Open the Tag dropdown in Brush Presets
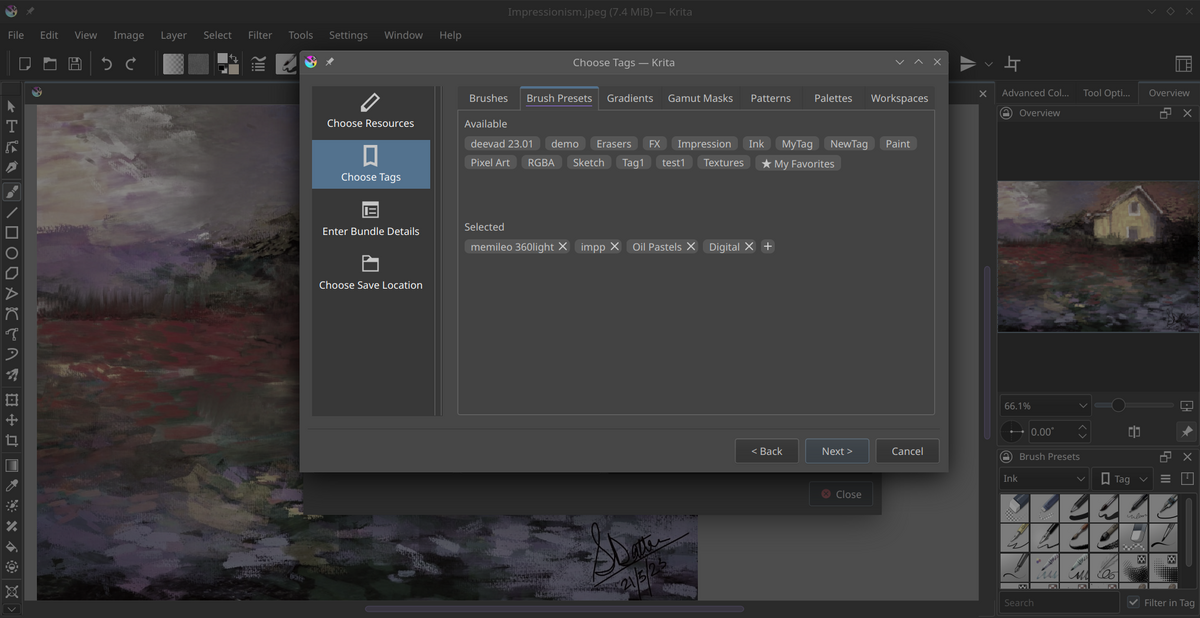Screen dimensions: 1200x618 click(x=1124, y=479)
